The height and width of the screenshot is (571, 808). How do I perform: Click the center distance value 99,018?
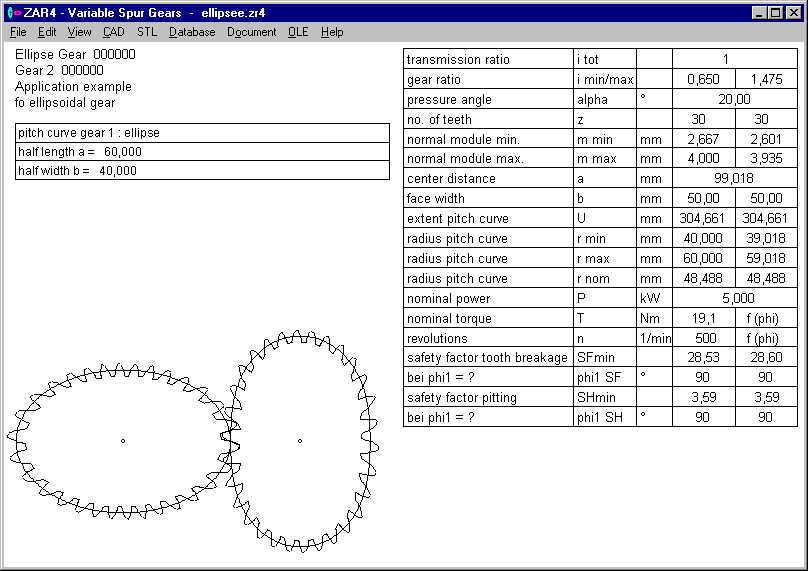coord(734,179)
